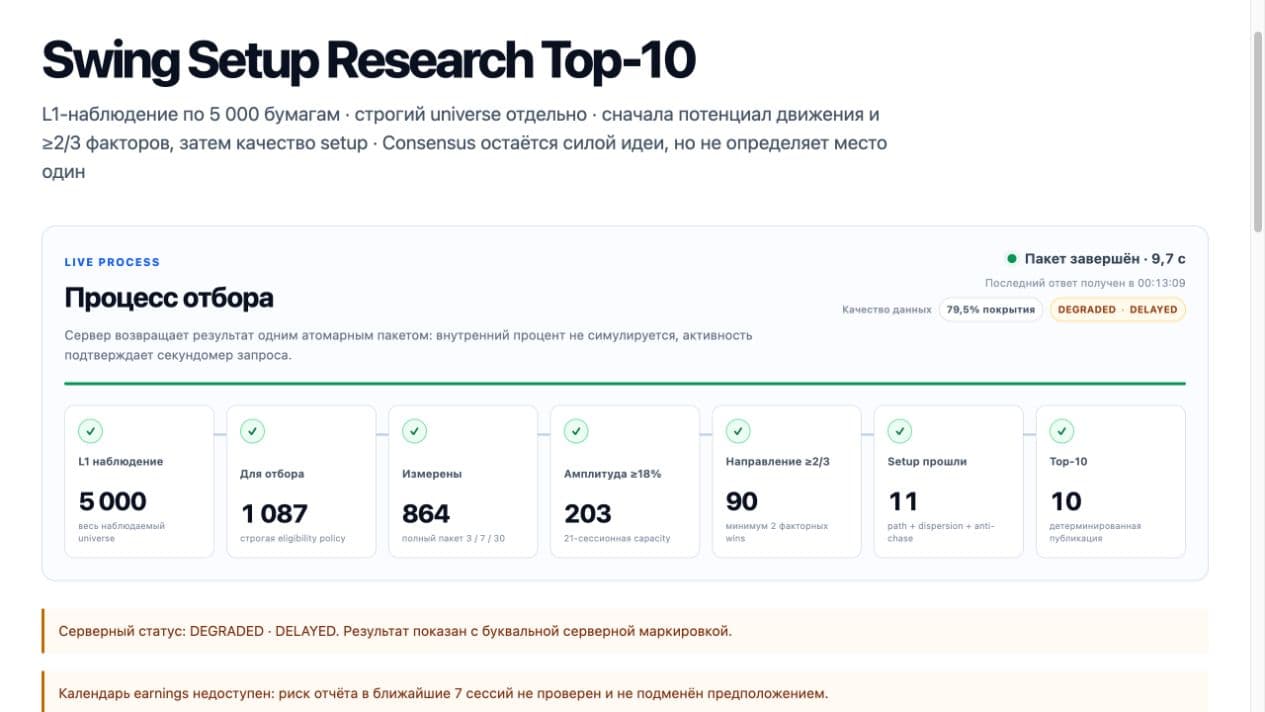Click the 11 value under Setup прошли
The width and height of the screenshot is (1265, 712).
point(902,501)
